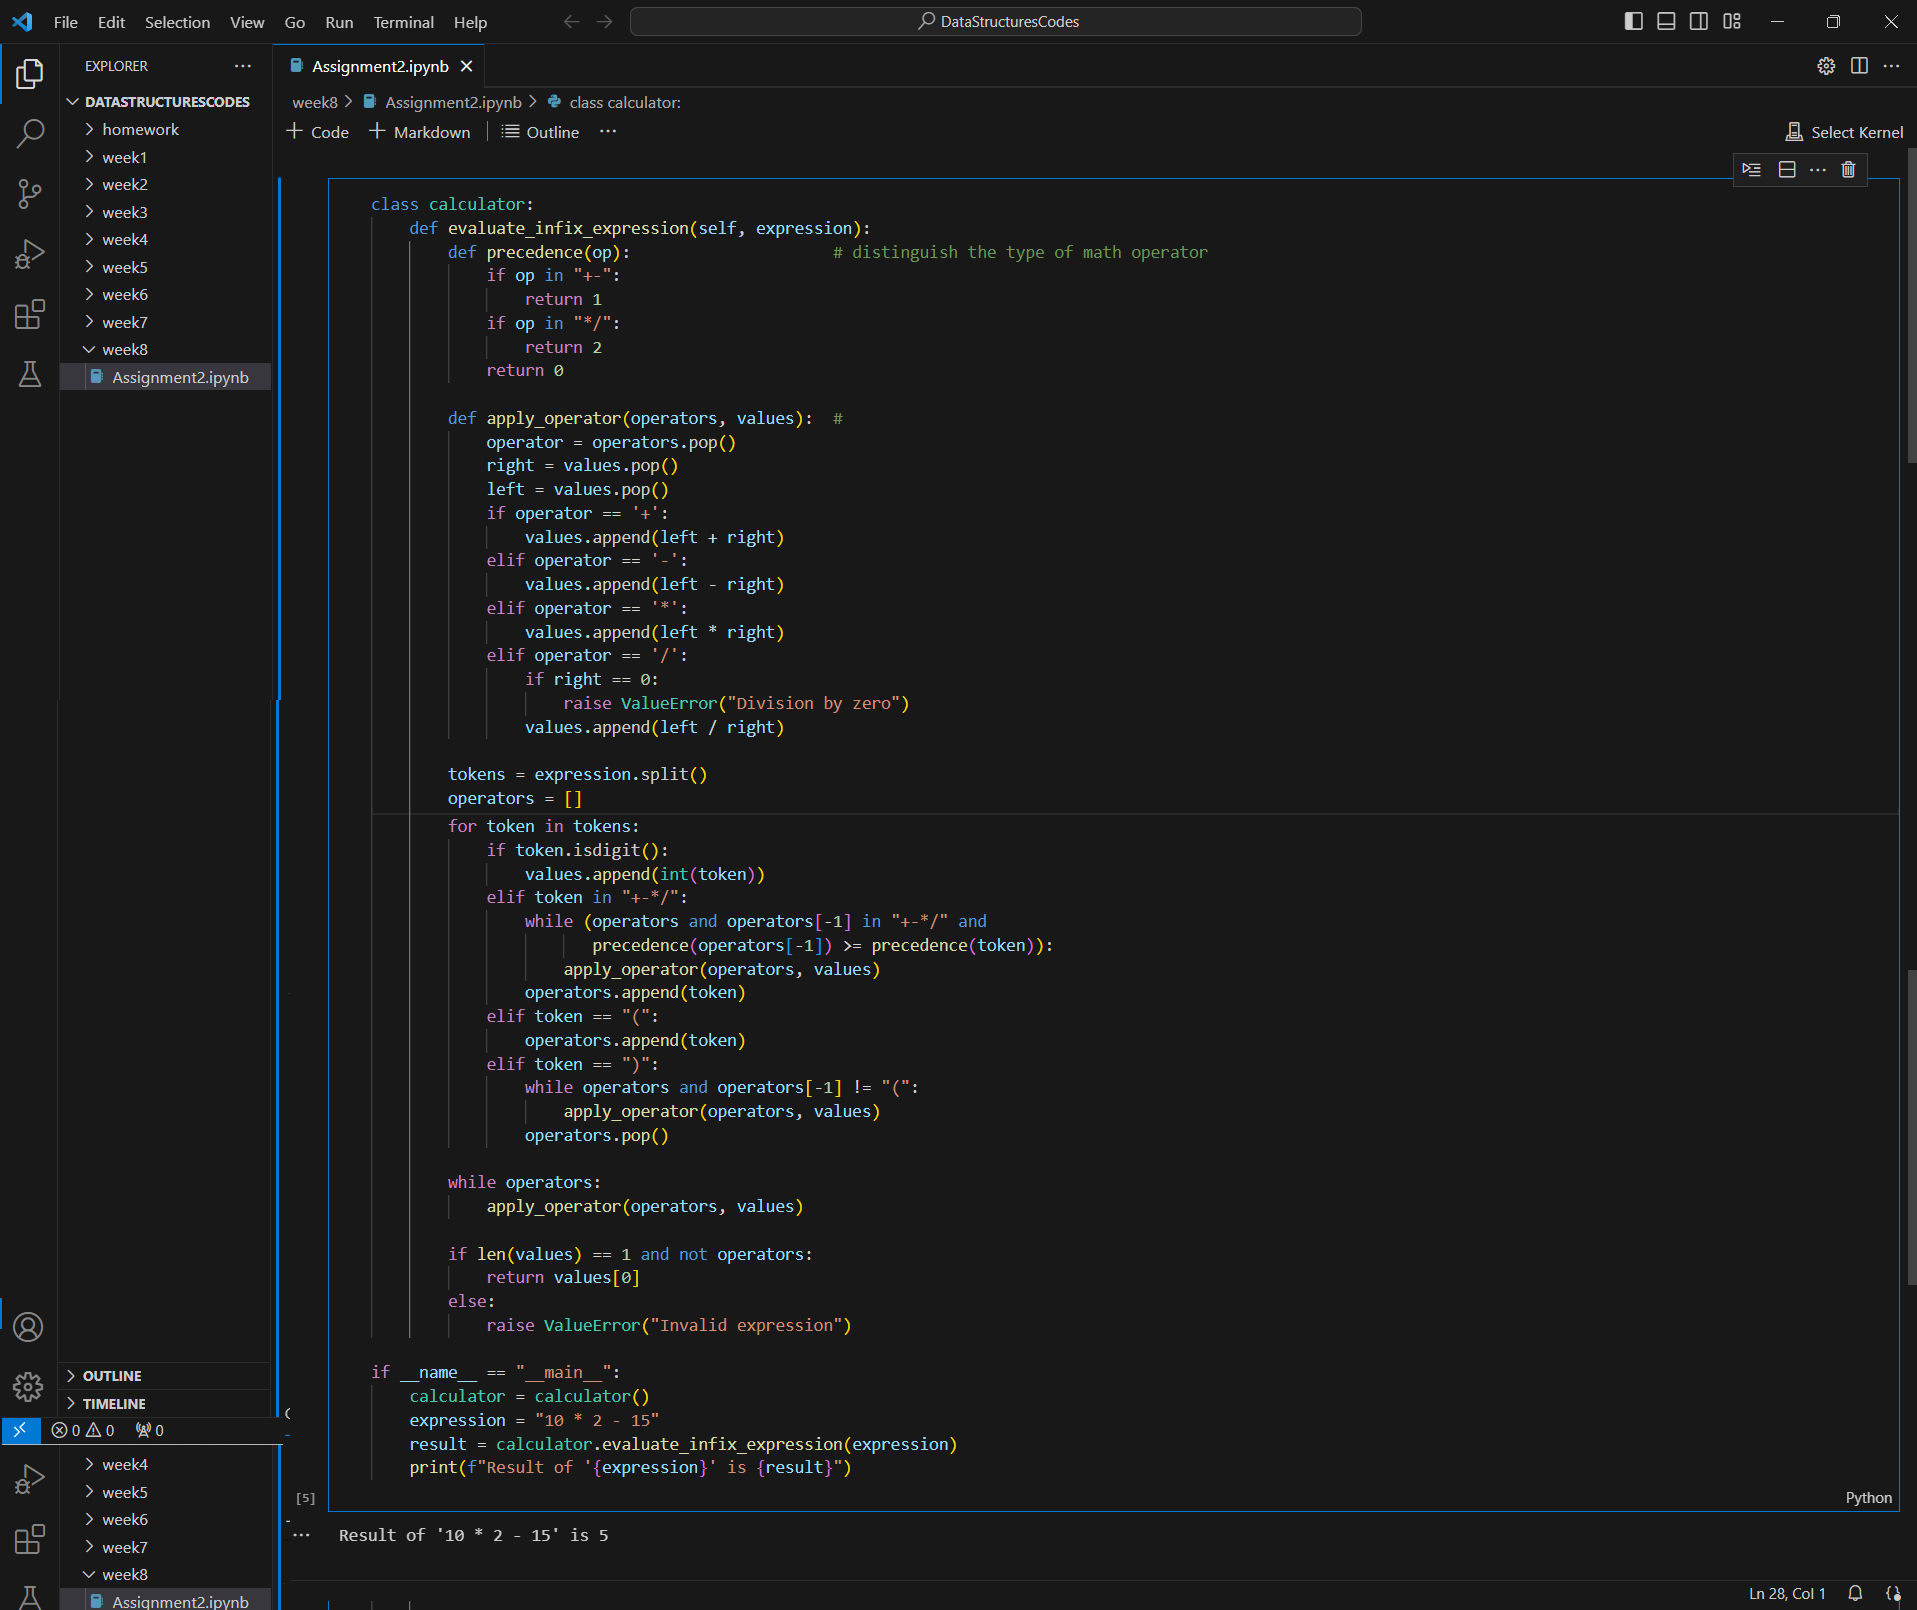
Task: Split the editor to the right
Action: pos(1859,66)
